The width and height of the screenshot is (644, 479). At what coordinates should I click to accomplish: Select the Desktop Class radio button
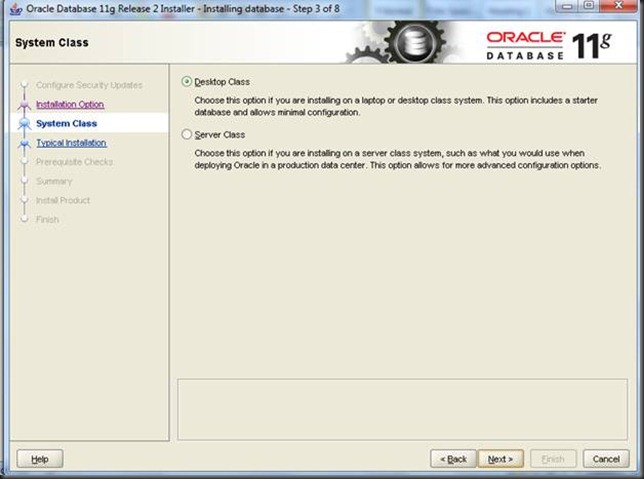click(186, 82)
